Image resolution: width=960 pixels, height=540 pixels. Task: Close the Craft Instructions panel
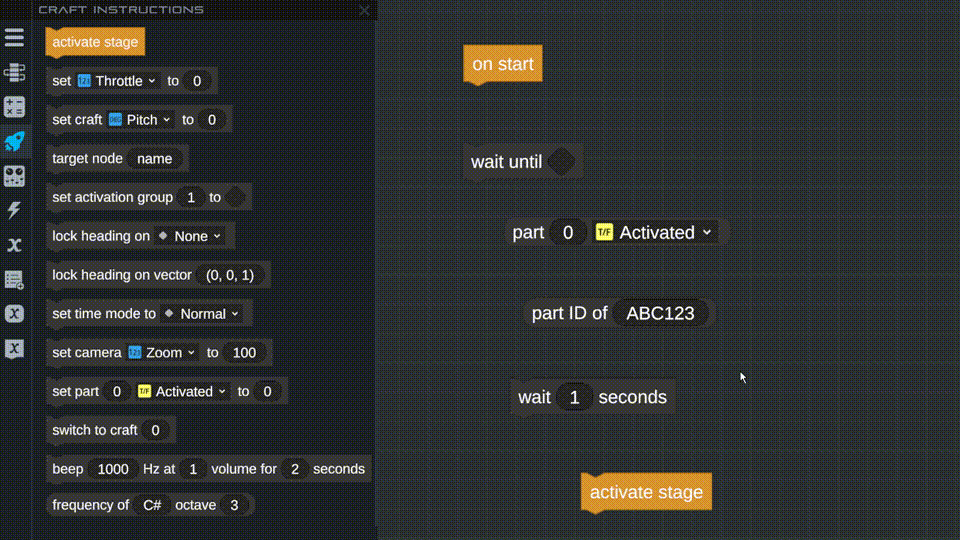click(x=364, y=10)
